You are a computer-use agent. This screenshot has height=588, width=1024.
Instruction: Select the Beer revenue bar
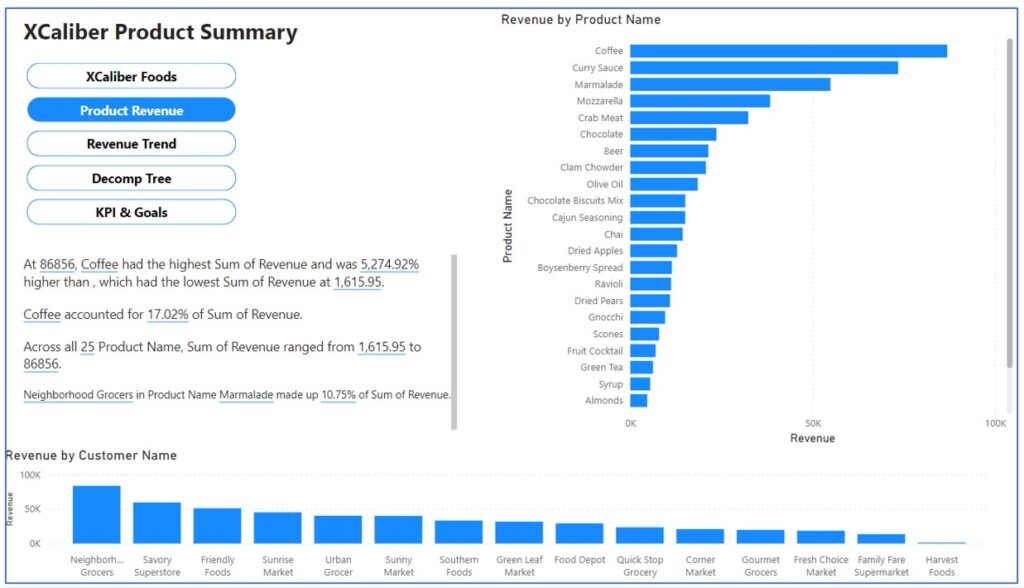(x=669, y=151)
